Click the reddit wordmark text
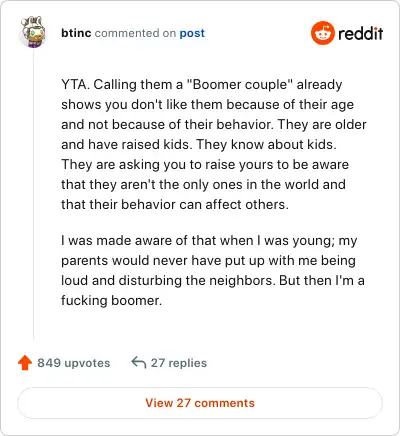400x436 pixels. (360, 33)
